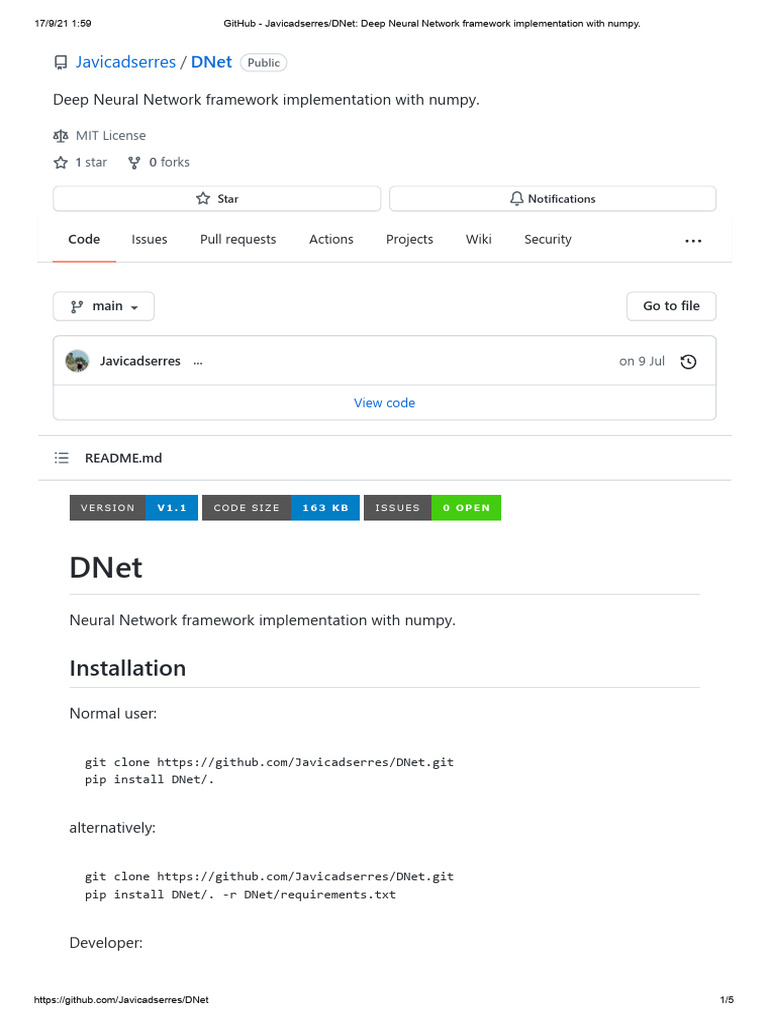Switch to the Issues tab
Screen dimensions: 768x1024
click(x=149, y=240)
